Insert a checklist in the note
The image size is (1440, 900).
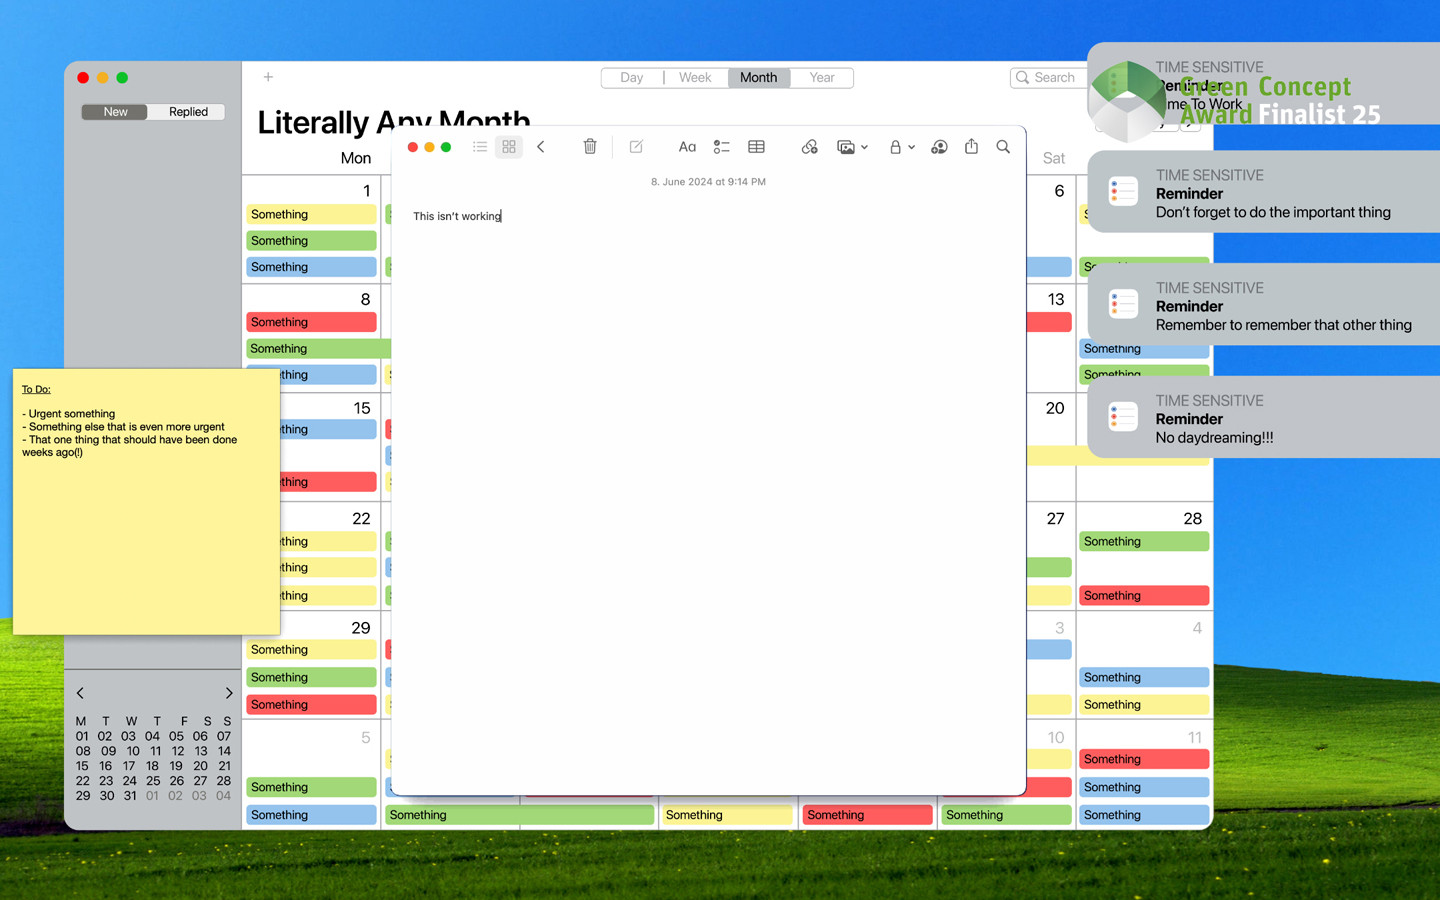[721, 147]
